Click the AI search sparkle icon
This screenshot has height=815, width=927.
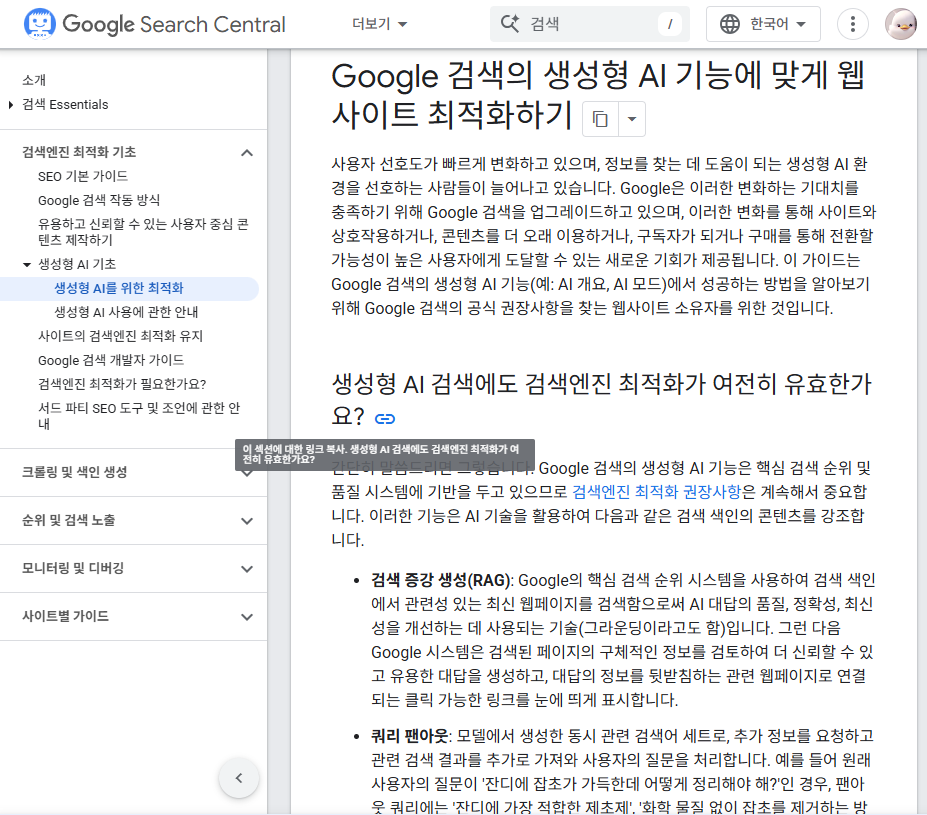[510, 24]
